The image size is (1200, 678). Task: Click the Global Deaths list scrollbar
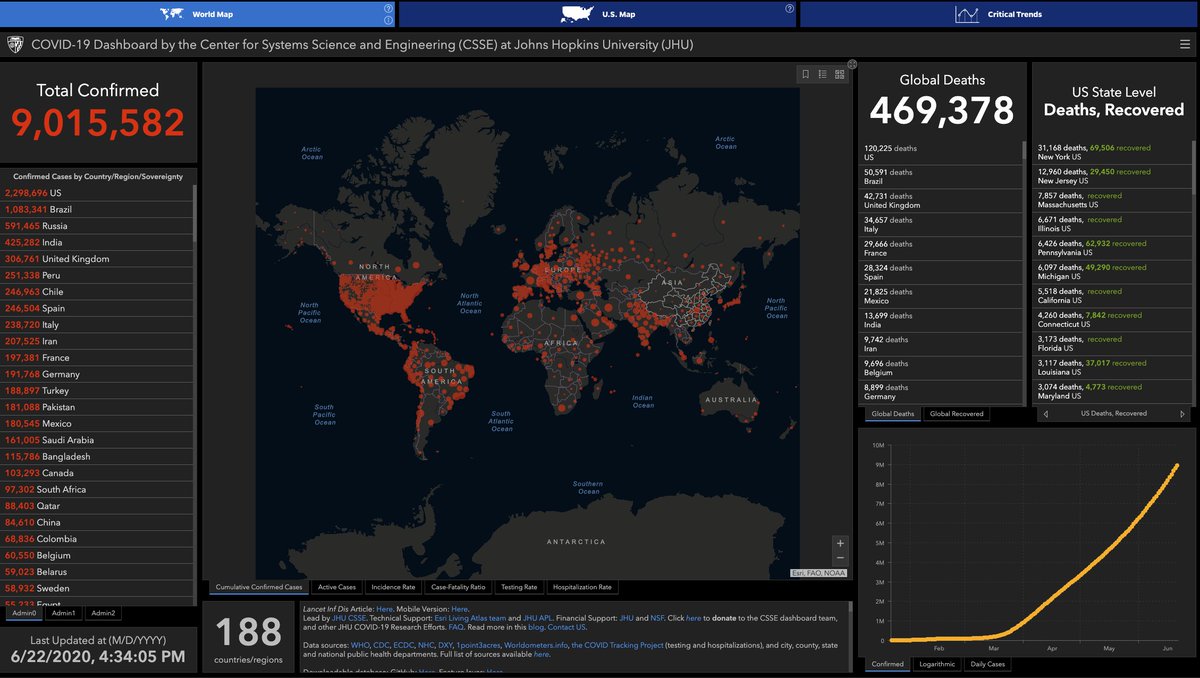click(x=1023, y=151)
